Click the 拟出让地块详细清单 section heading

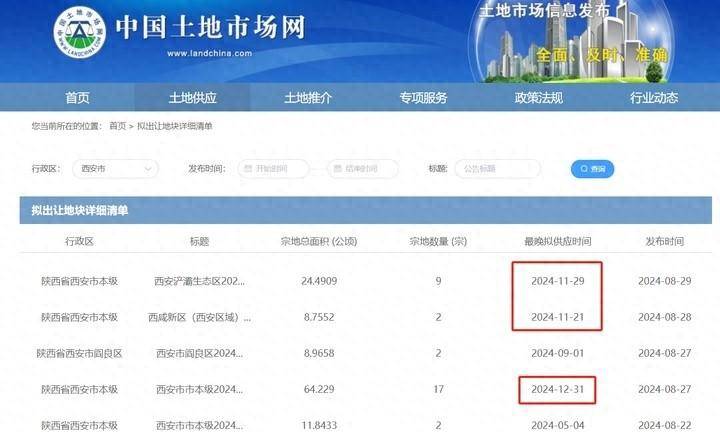[x=79, y=210]
